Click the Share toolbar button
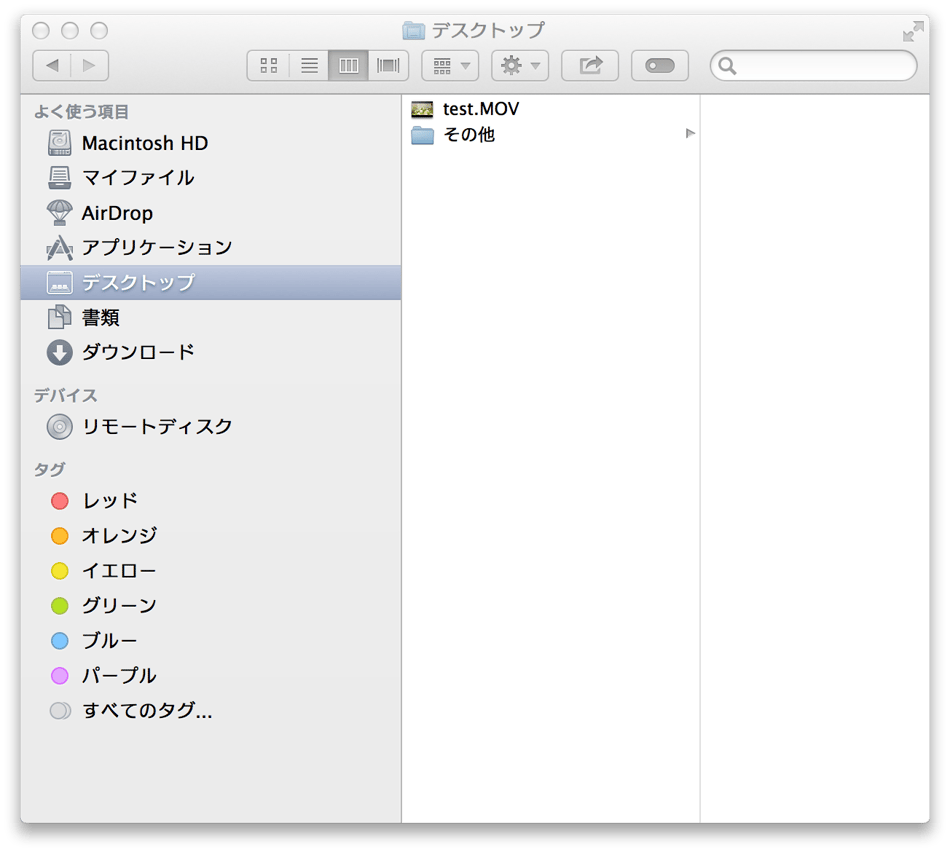This screenshot has width=950, height=852. (x=590, y=66)
